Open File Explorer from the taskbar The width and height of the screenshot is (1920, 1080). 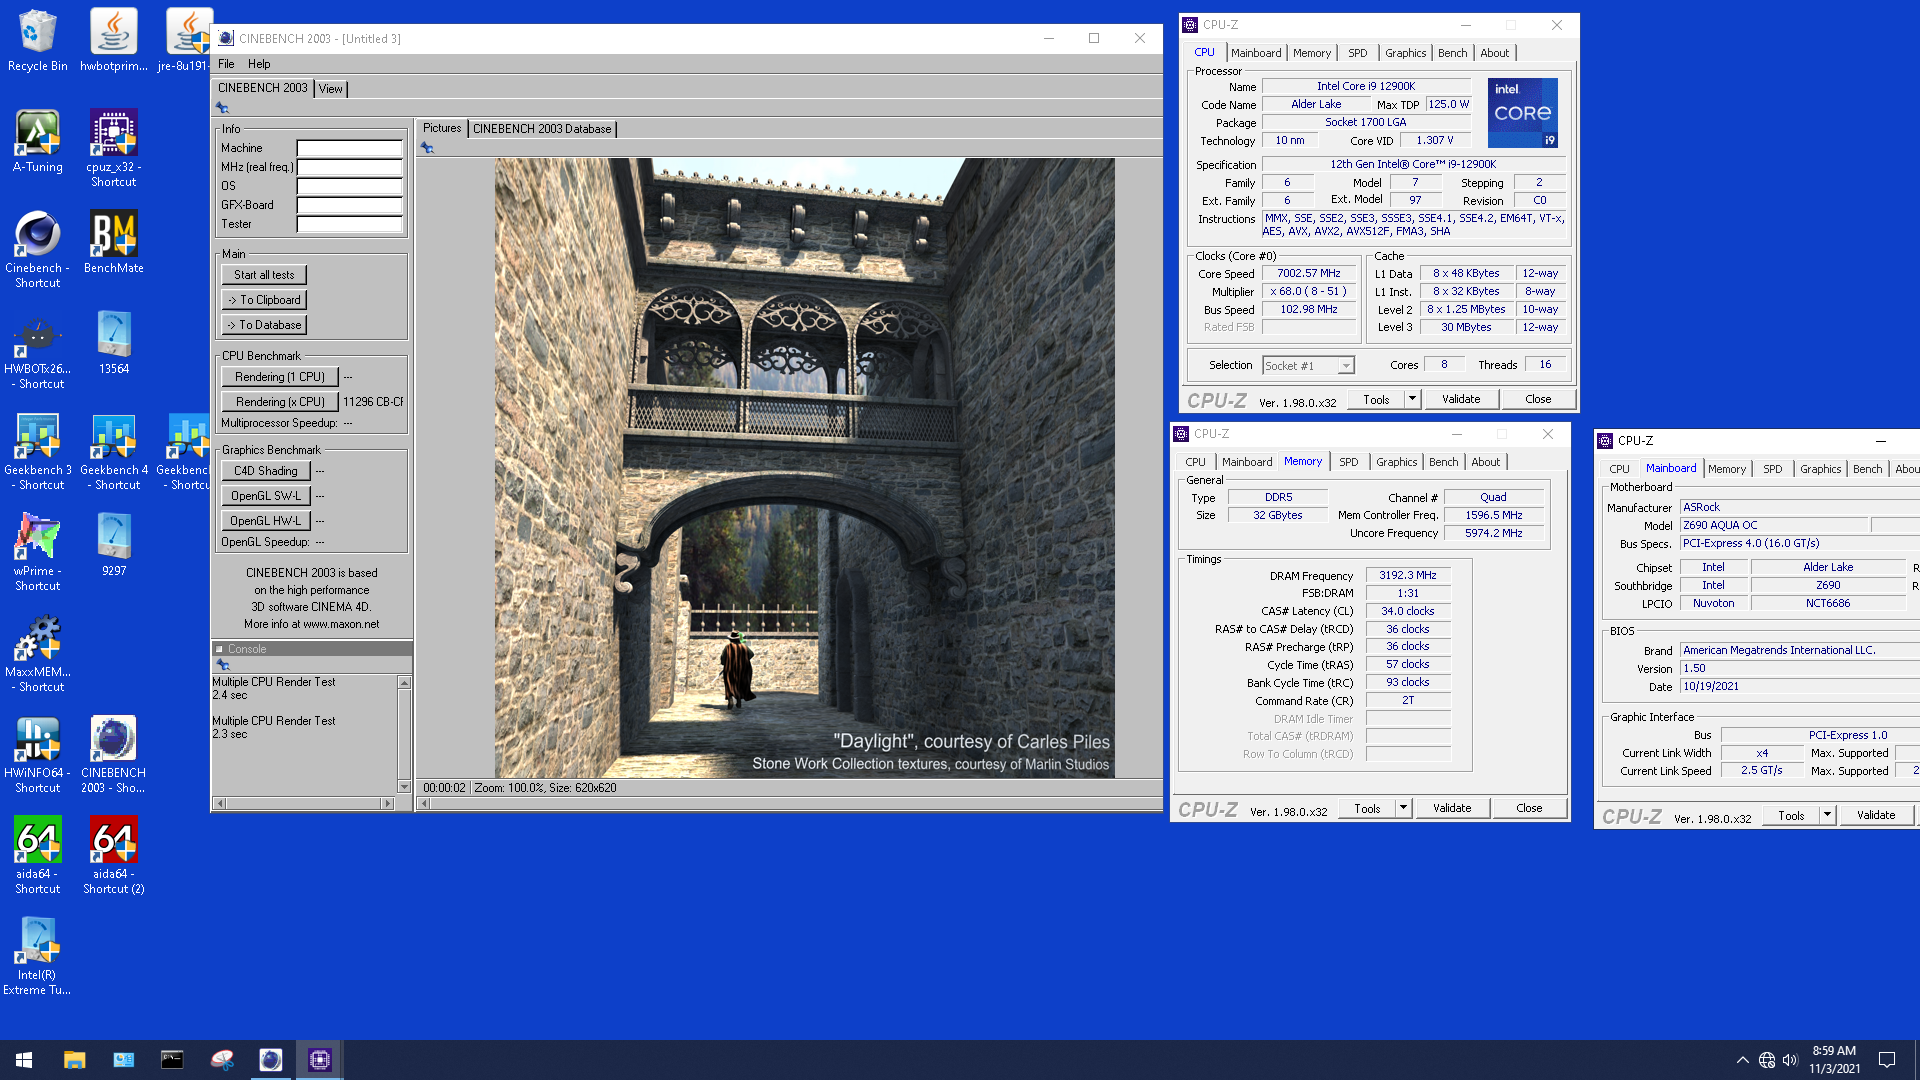74,1060
